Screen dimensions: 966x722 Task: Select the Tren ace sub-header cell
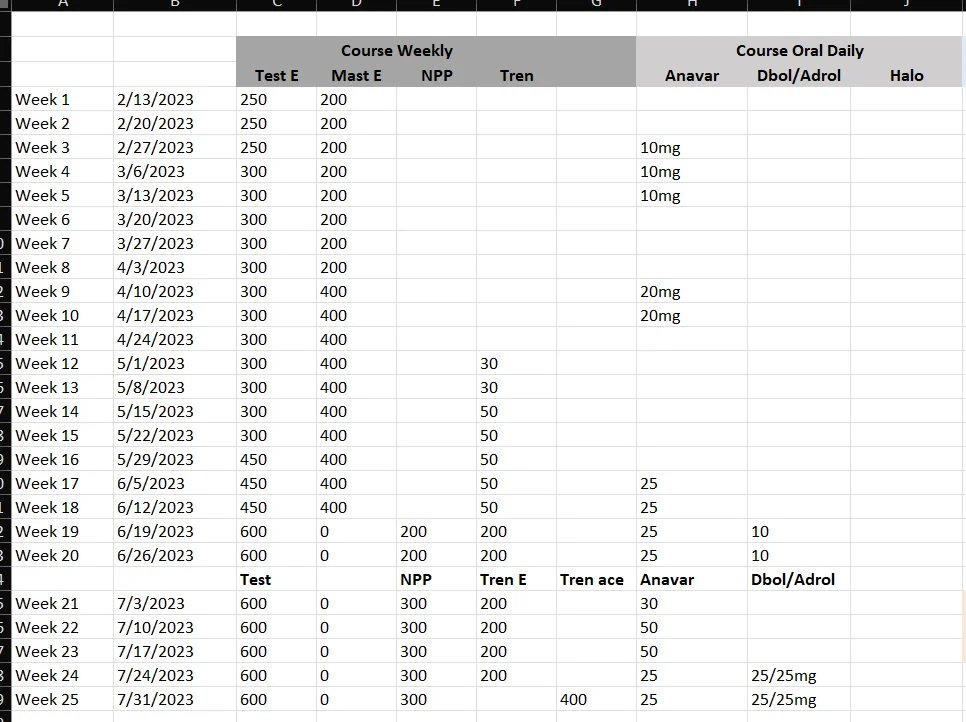[591, 580]
